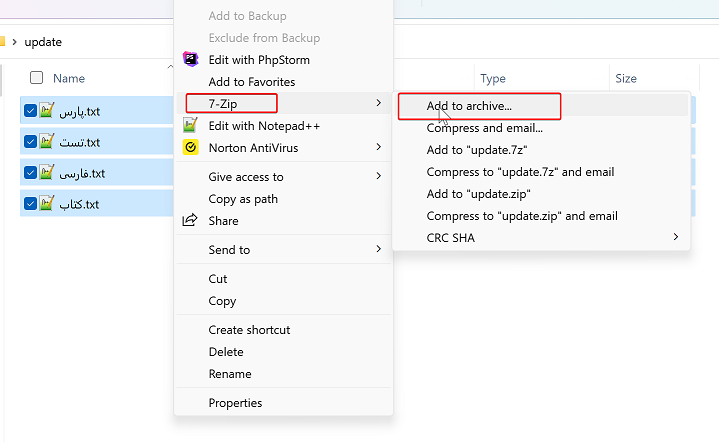This screenshot has height=443, width=719.
Task: Click the file icon of تست.txt
Action: [x=46, y=141]
